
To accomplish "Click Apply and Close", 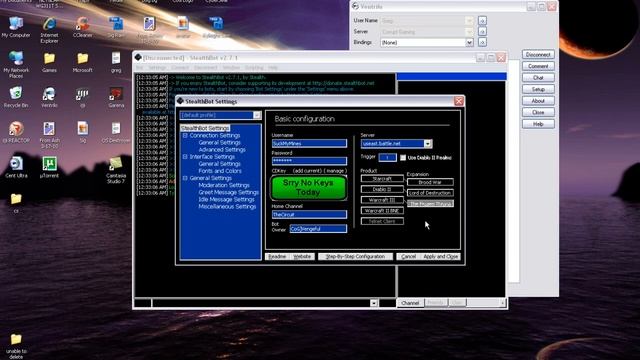I will (x=440, y=256).
